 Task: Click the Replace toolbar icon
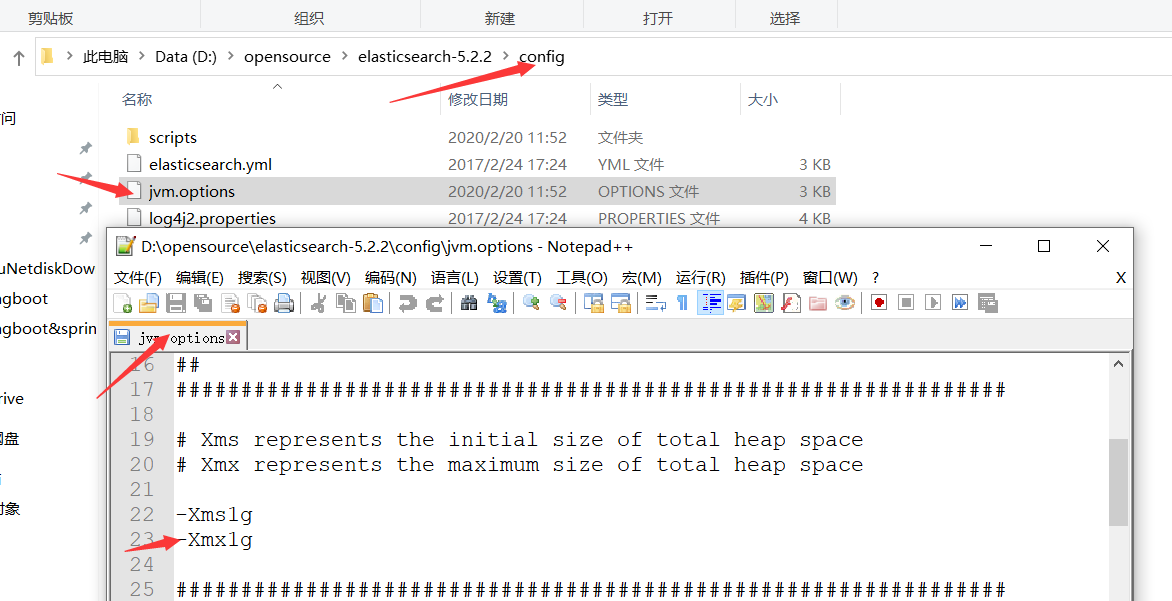point(496,303)
